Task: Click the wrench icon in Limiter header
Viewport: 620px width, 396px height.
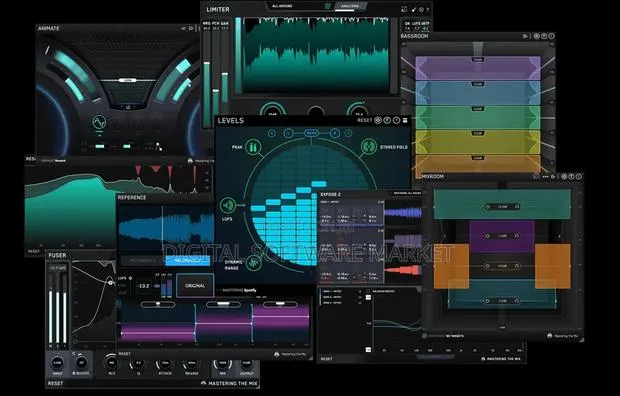Action: click(414, 9)
